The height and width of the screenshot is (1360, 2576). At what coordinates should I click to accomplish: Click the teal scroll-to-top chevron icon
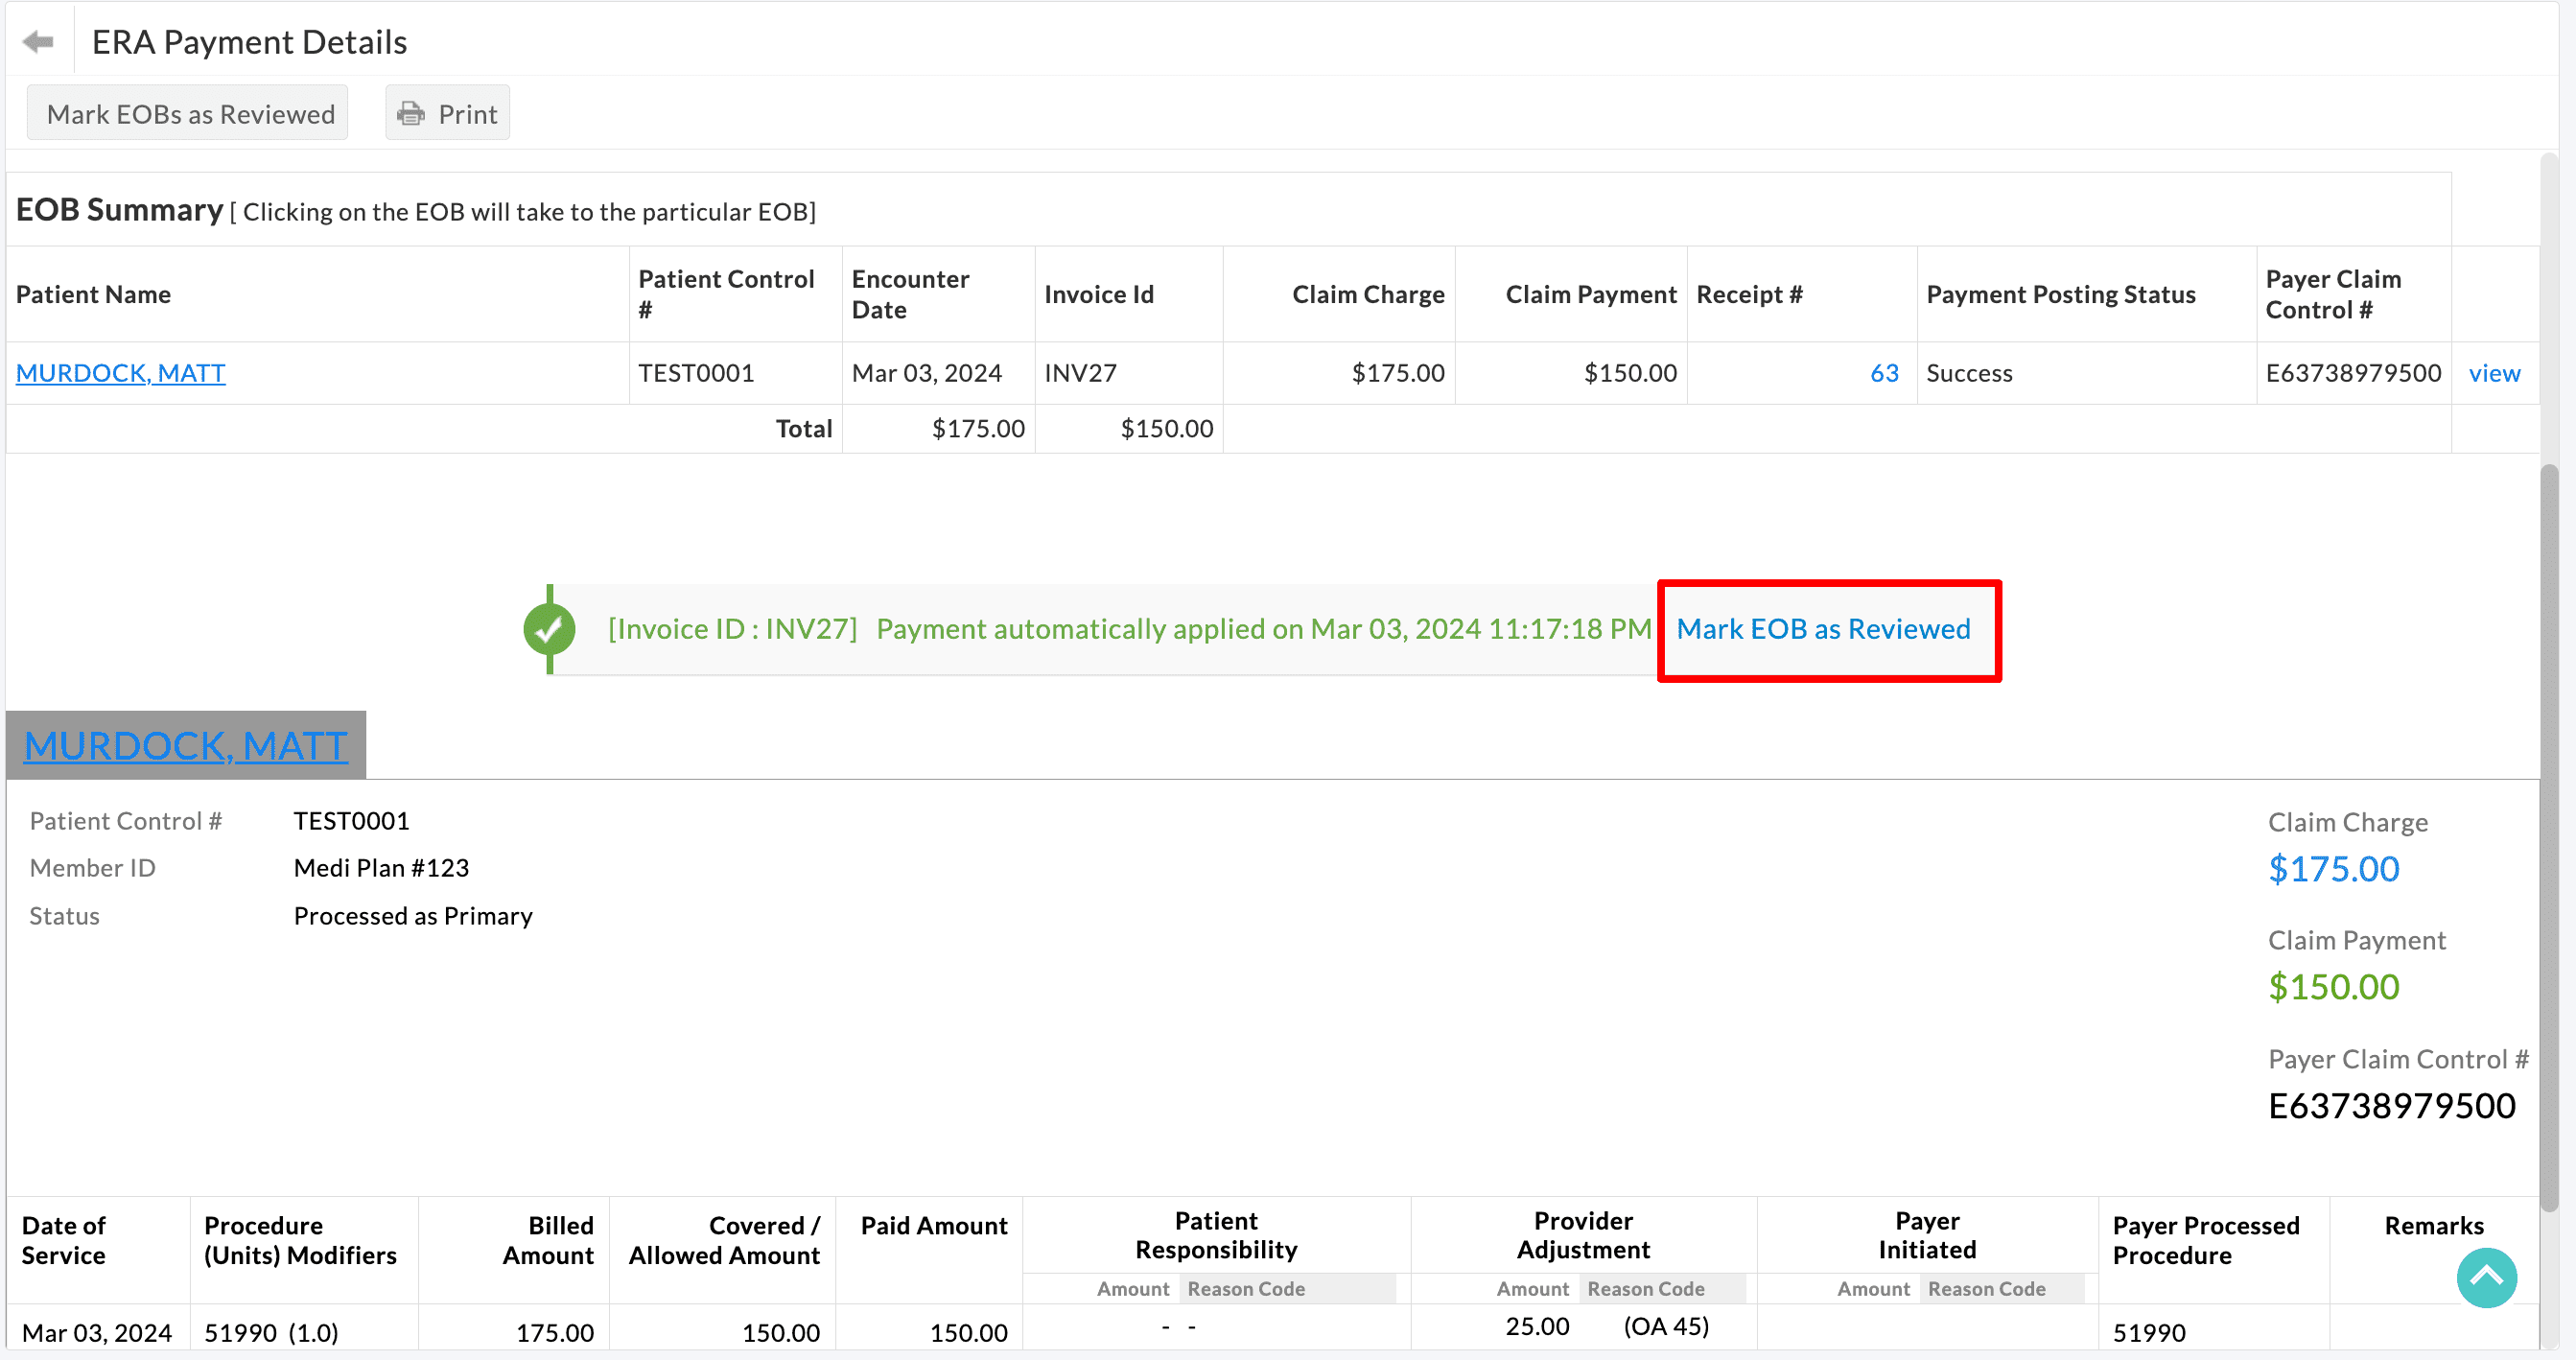(2486, 1277)
